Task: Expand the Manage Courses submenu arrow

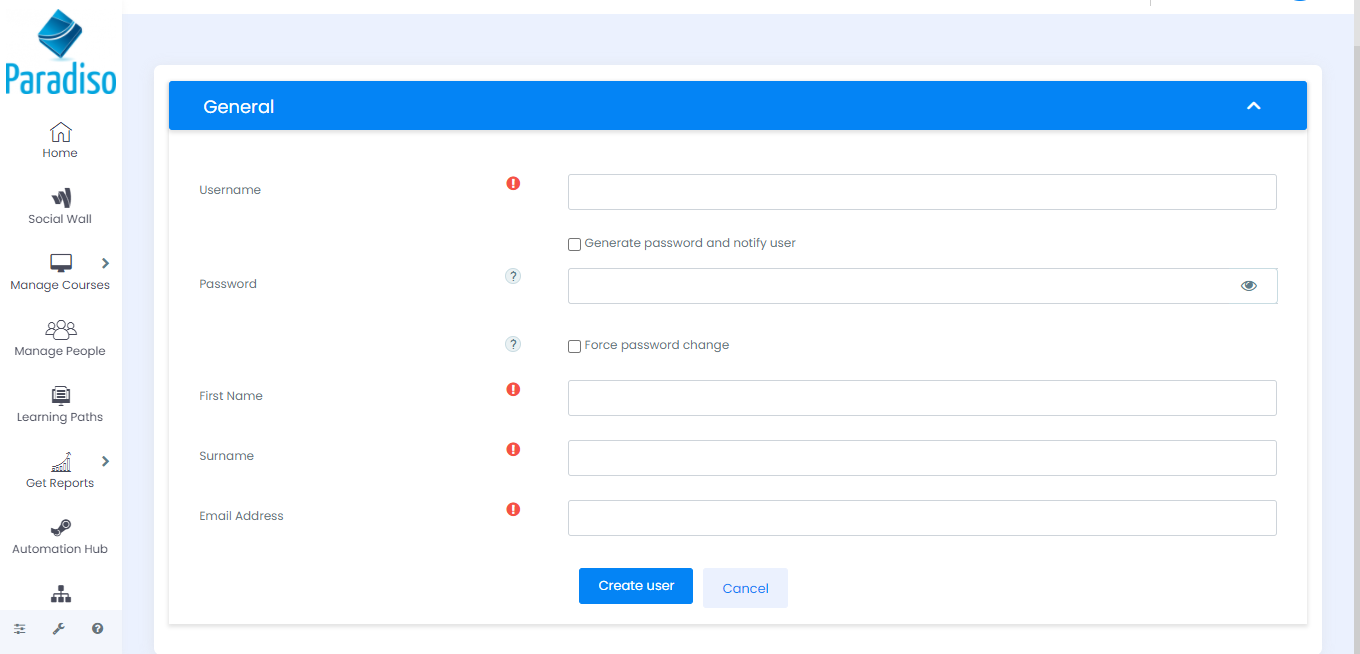Action: pyautogui.click(x=105, y=263)
